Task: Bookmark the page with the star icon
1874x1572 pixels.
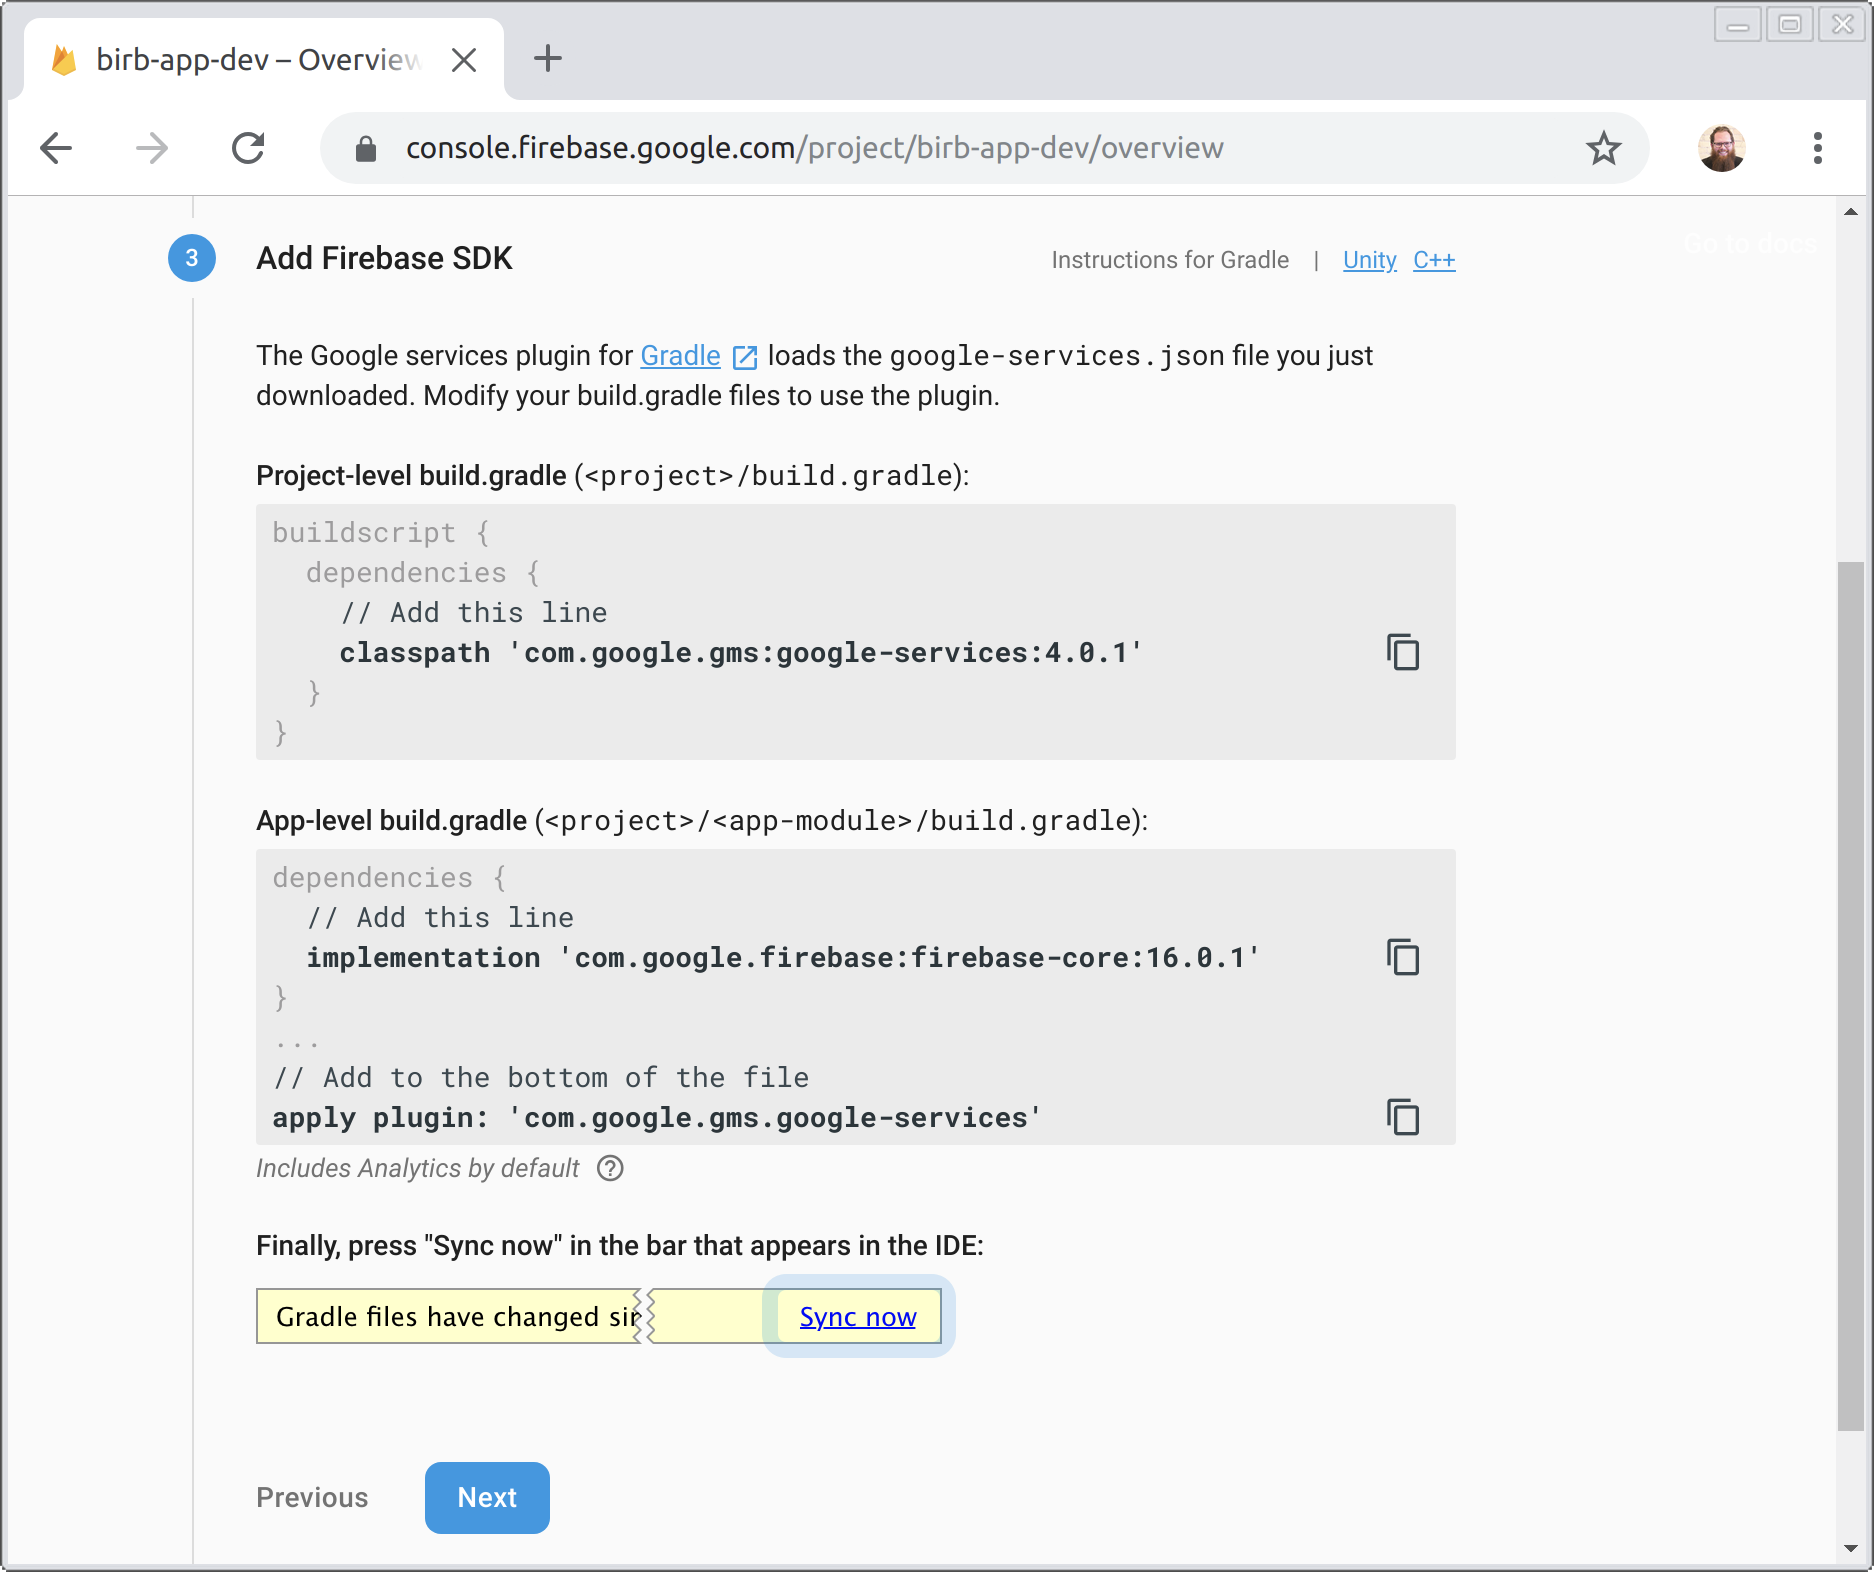Action: pyautogui.click(x=1603, y=147)
